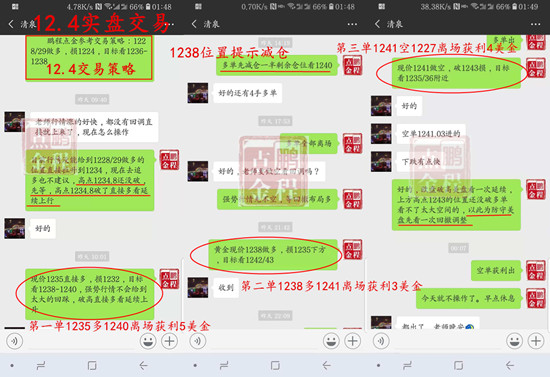Tap the message input line in left chat

pyautogui.click(x=81, y=342)
